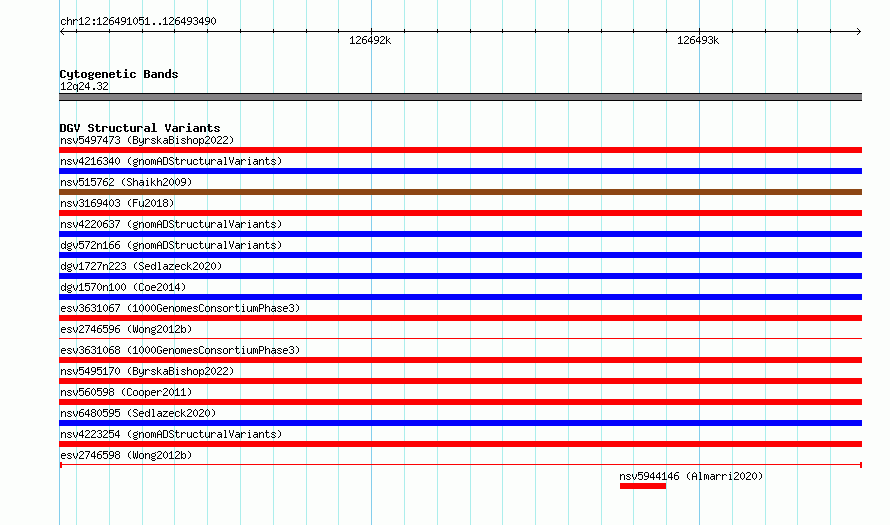Screen dimensions: 890x525
Task: Click the gray 12q24.32 cytogenetic band bar
Action: (x=460, y=97)
